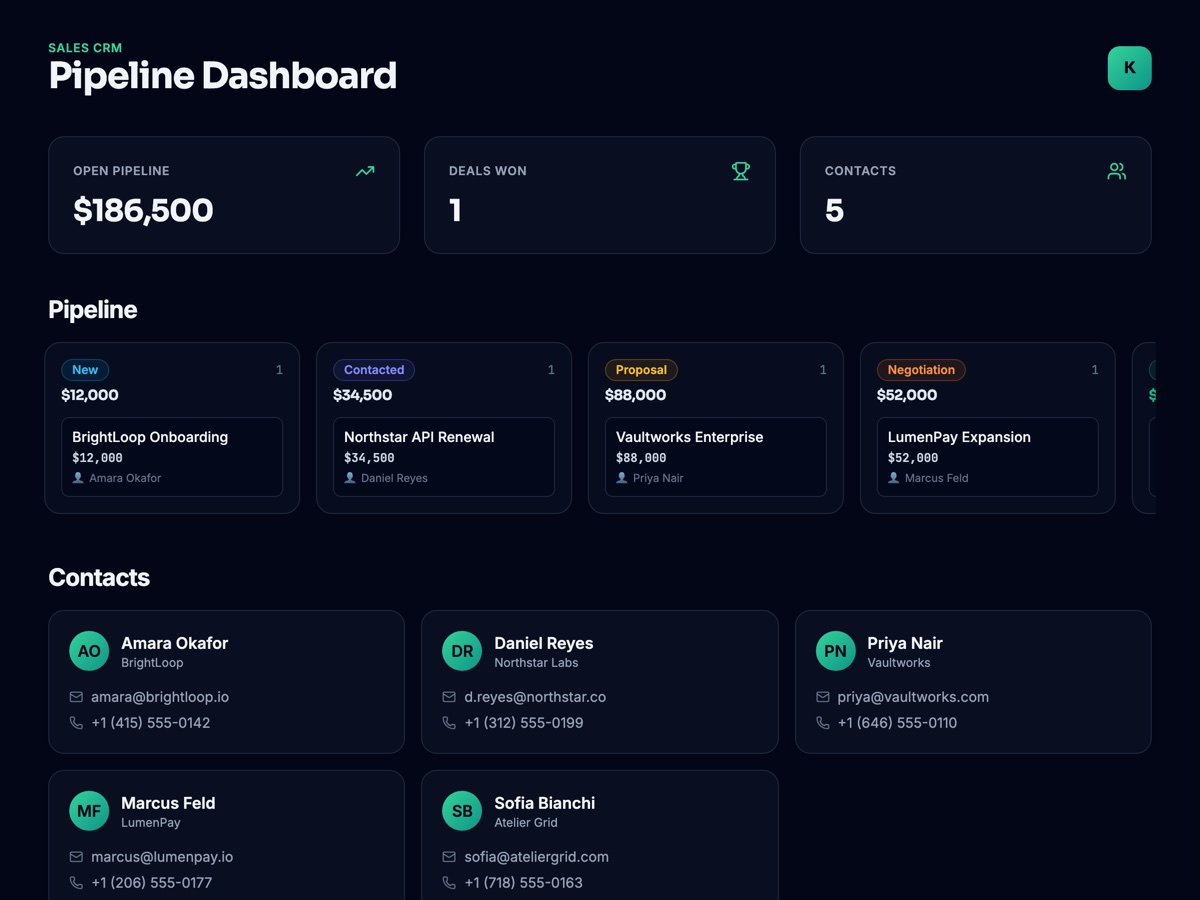
Task: Click the Amara Okafor contact name
Action: coord(175,643)
